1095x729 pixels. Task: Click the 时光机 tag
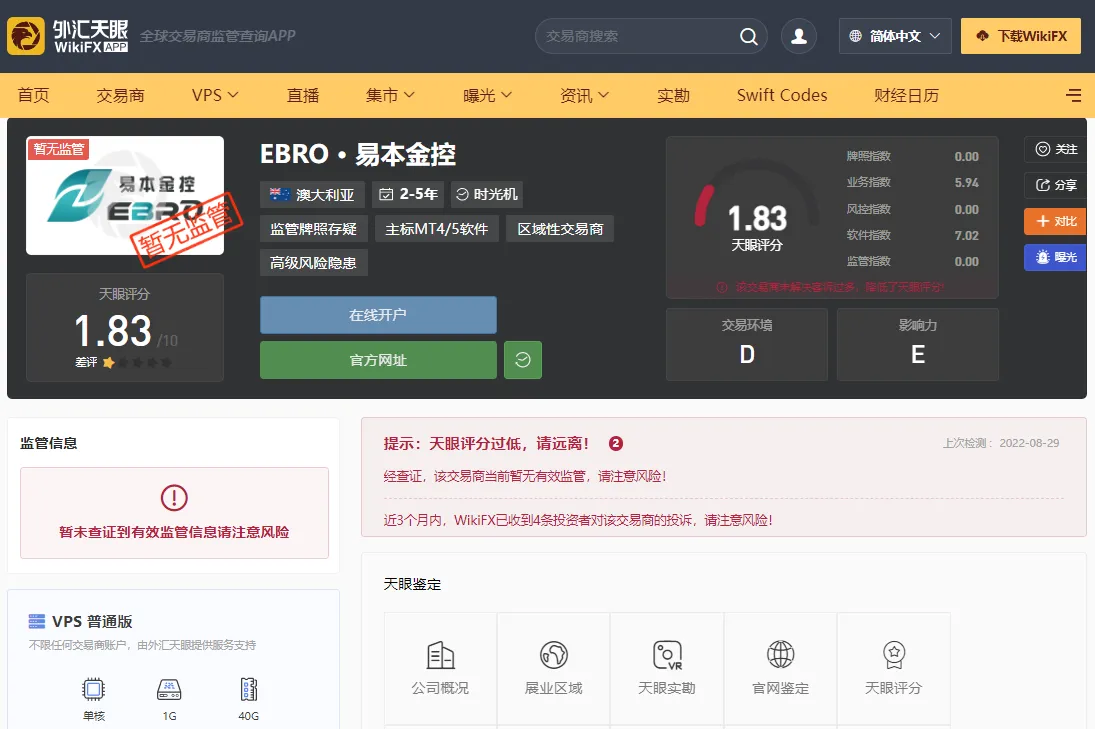(487, 194)
